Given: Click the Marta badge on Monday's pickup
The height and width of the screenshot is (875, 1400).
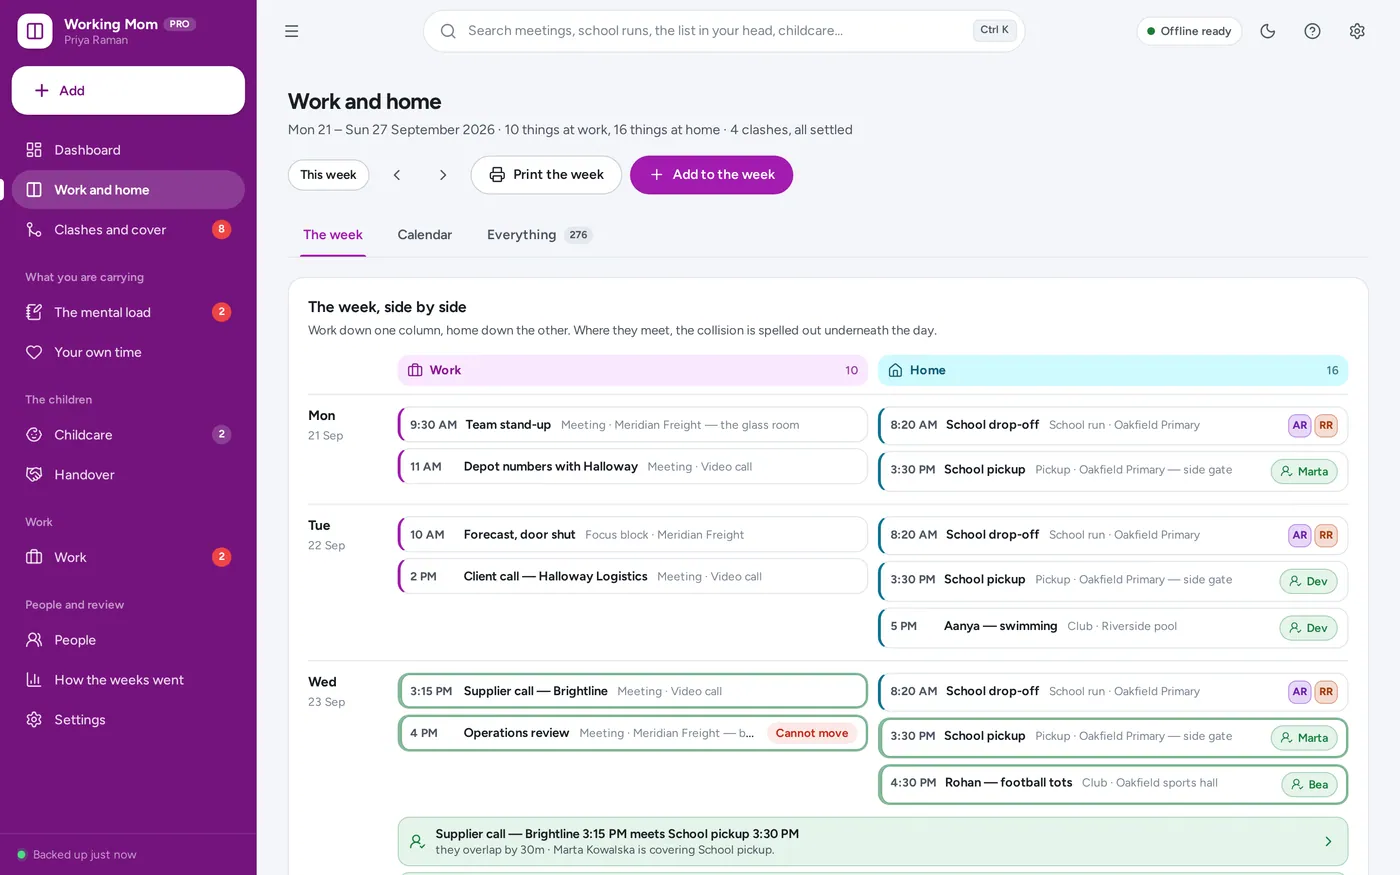Looking at the screenshot, I should pyautogui.click(x=1304, y=472).
